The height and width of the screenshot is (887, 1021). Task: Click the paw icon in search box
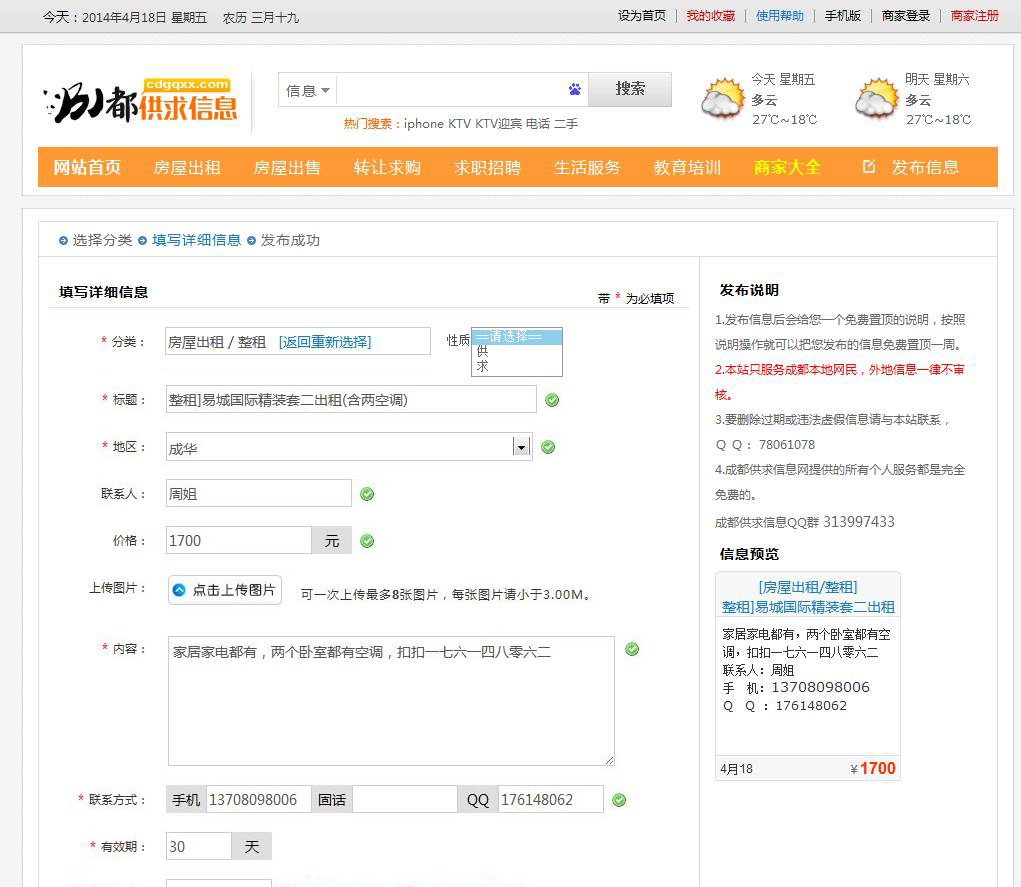tap(575, 89)
